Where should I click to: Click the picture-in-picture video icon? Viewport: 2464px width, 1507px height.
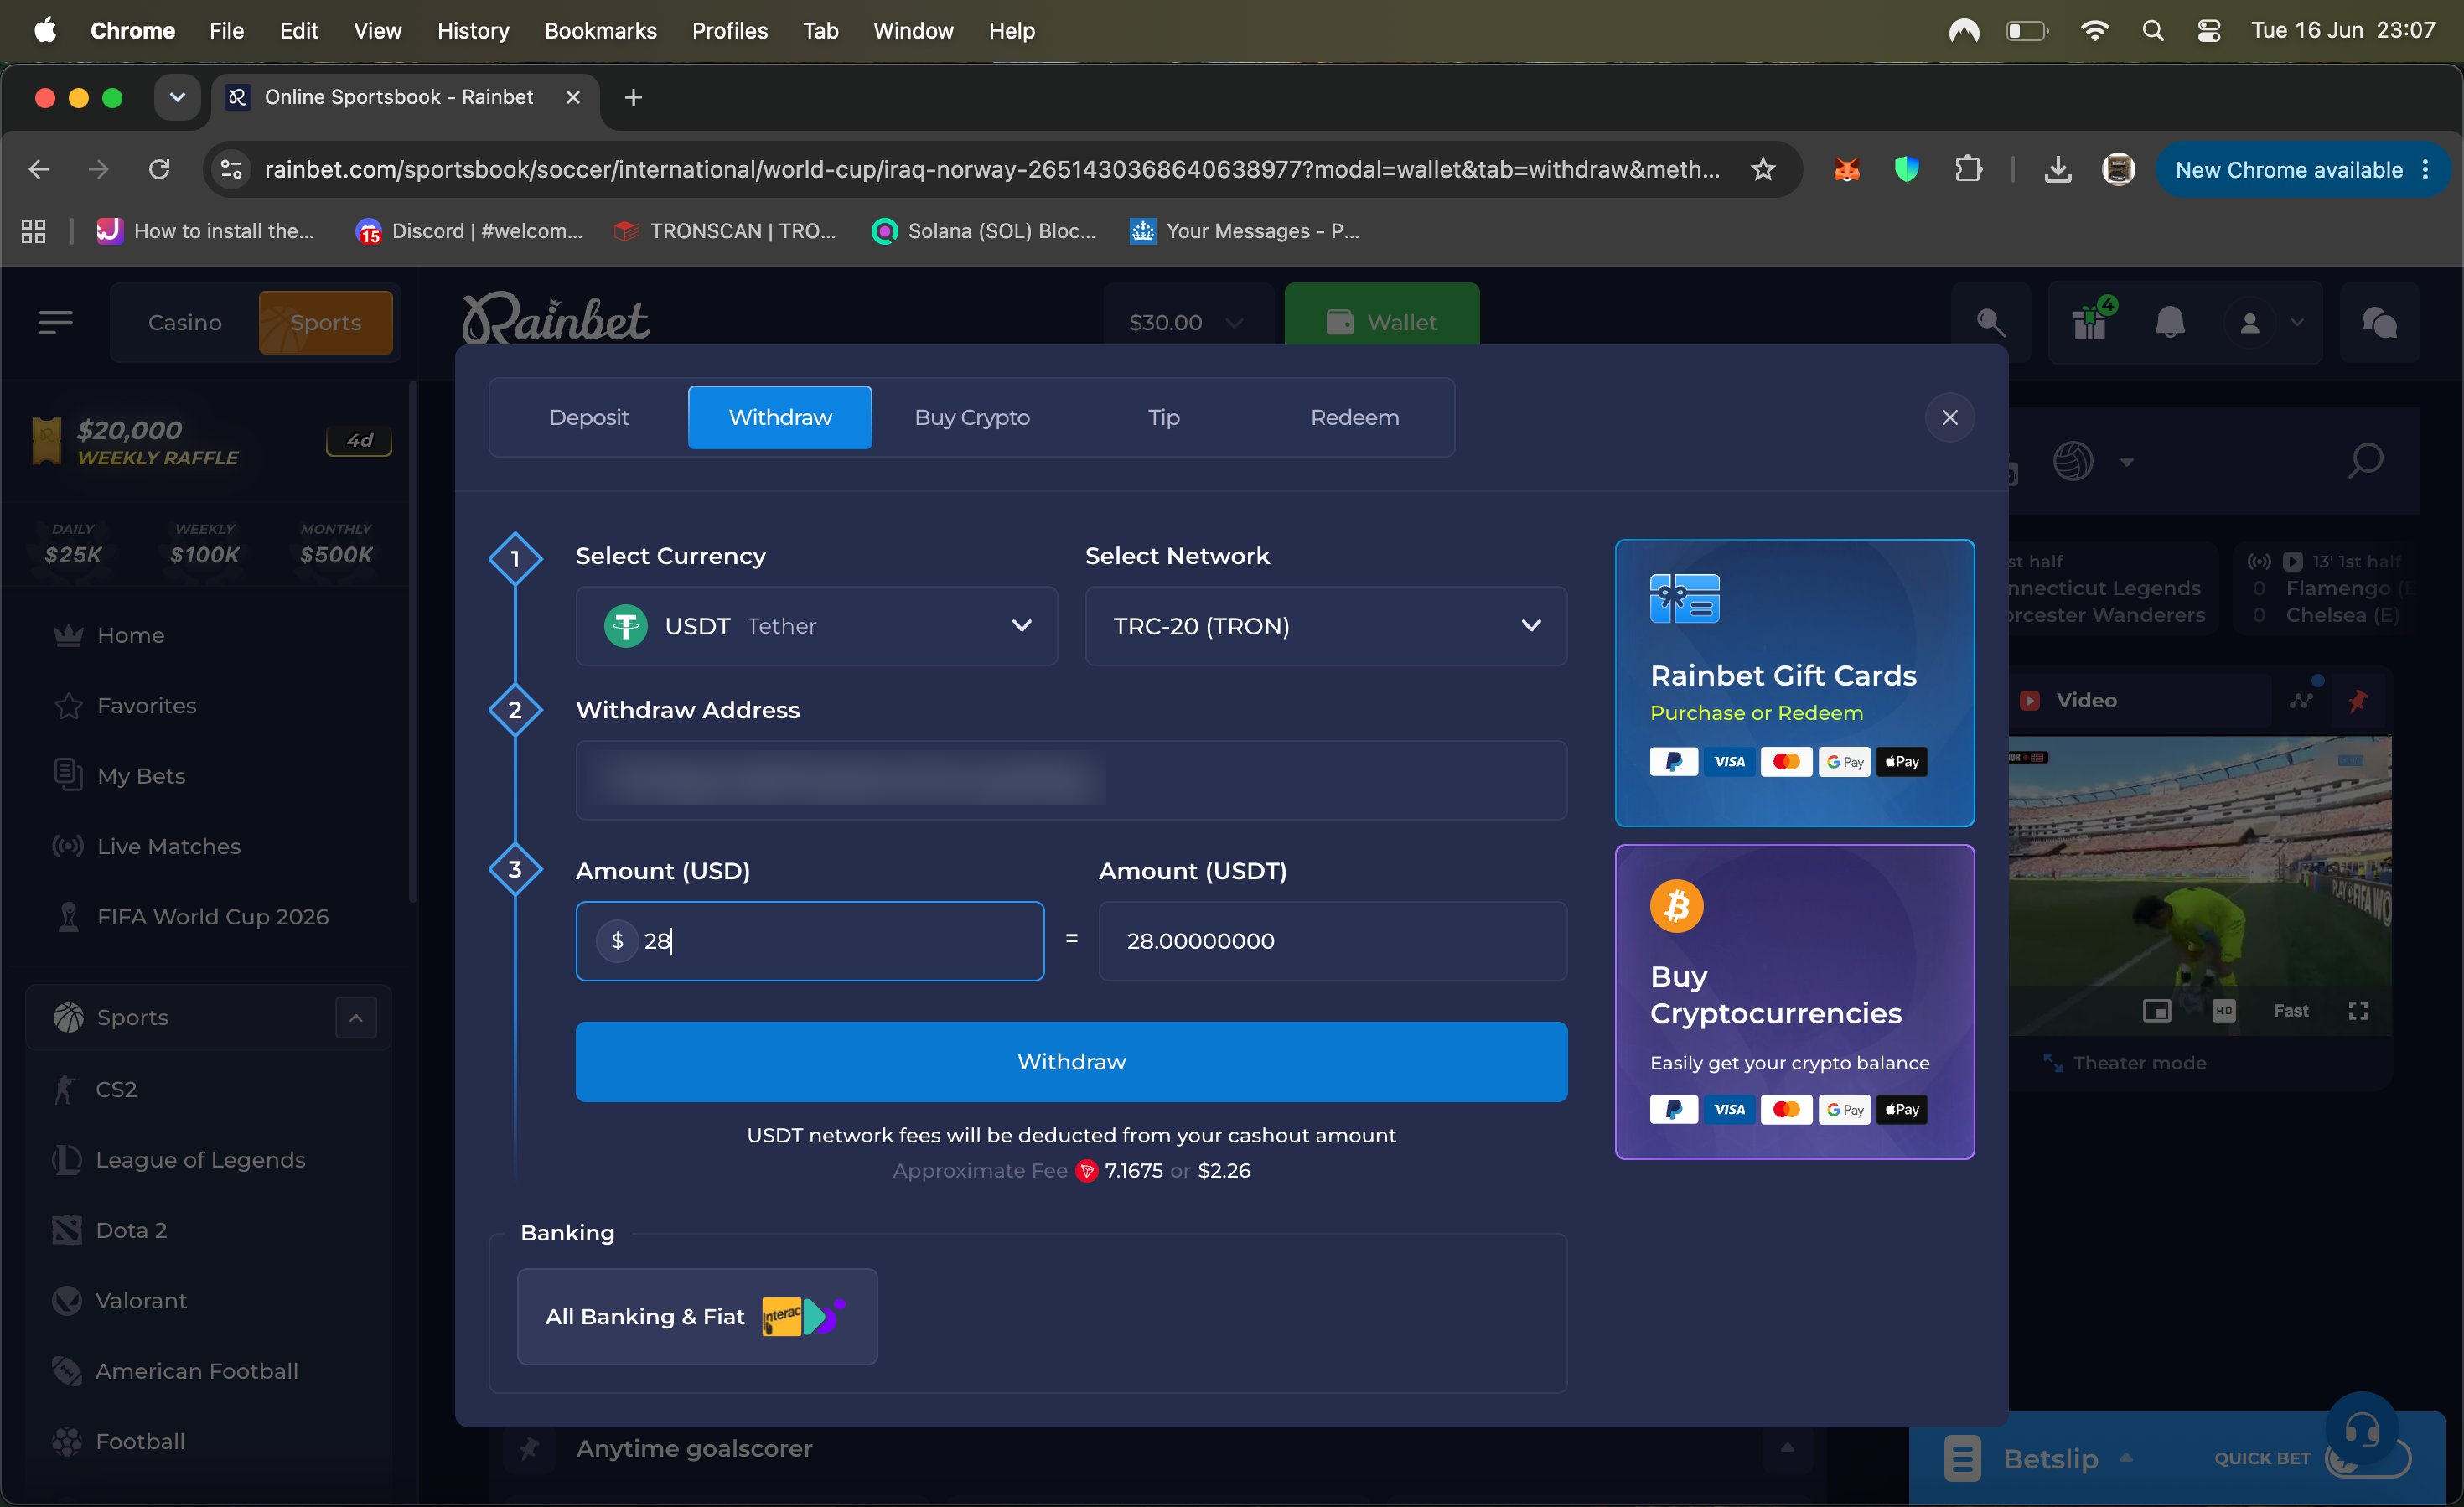(2157, 1011)
